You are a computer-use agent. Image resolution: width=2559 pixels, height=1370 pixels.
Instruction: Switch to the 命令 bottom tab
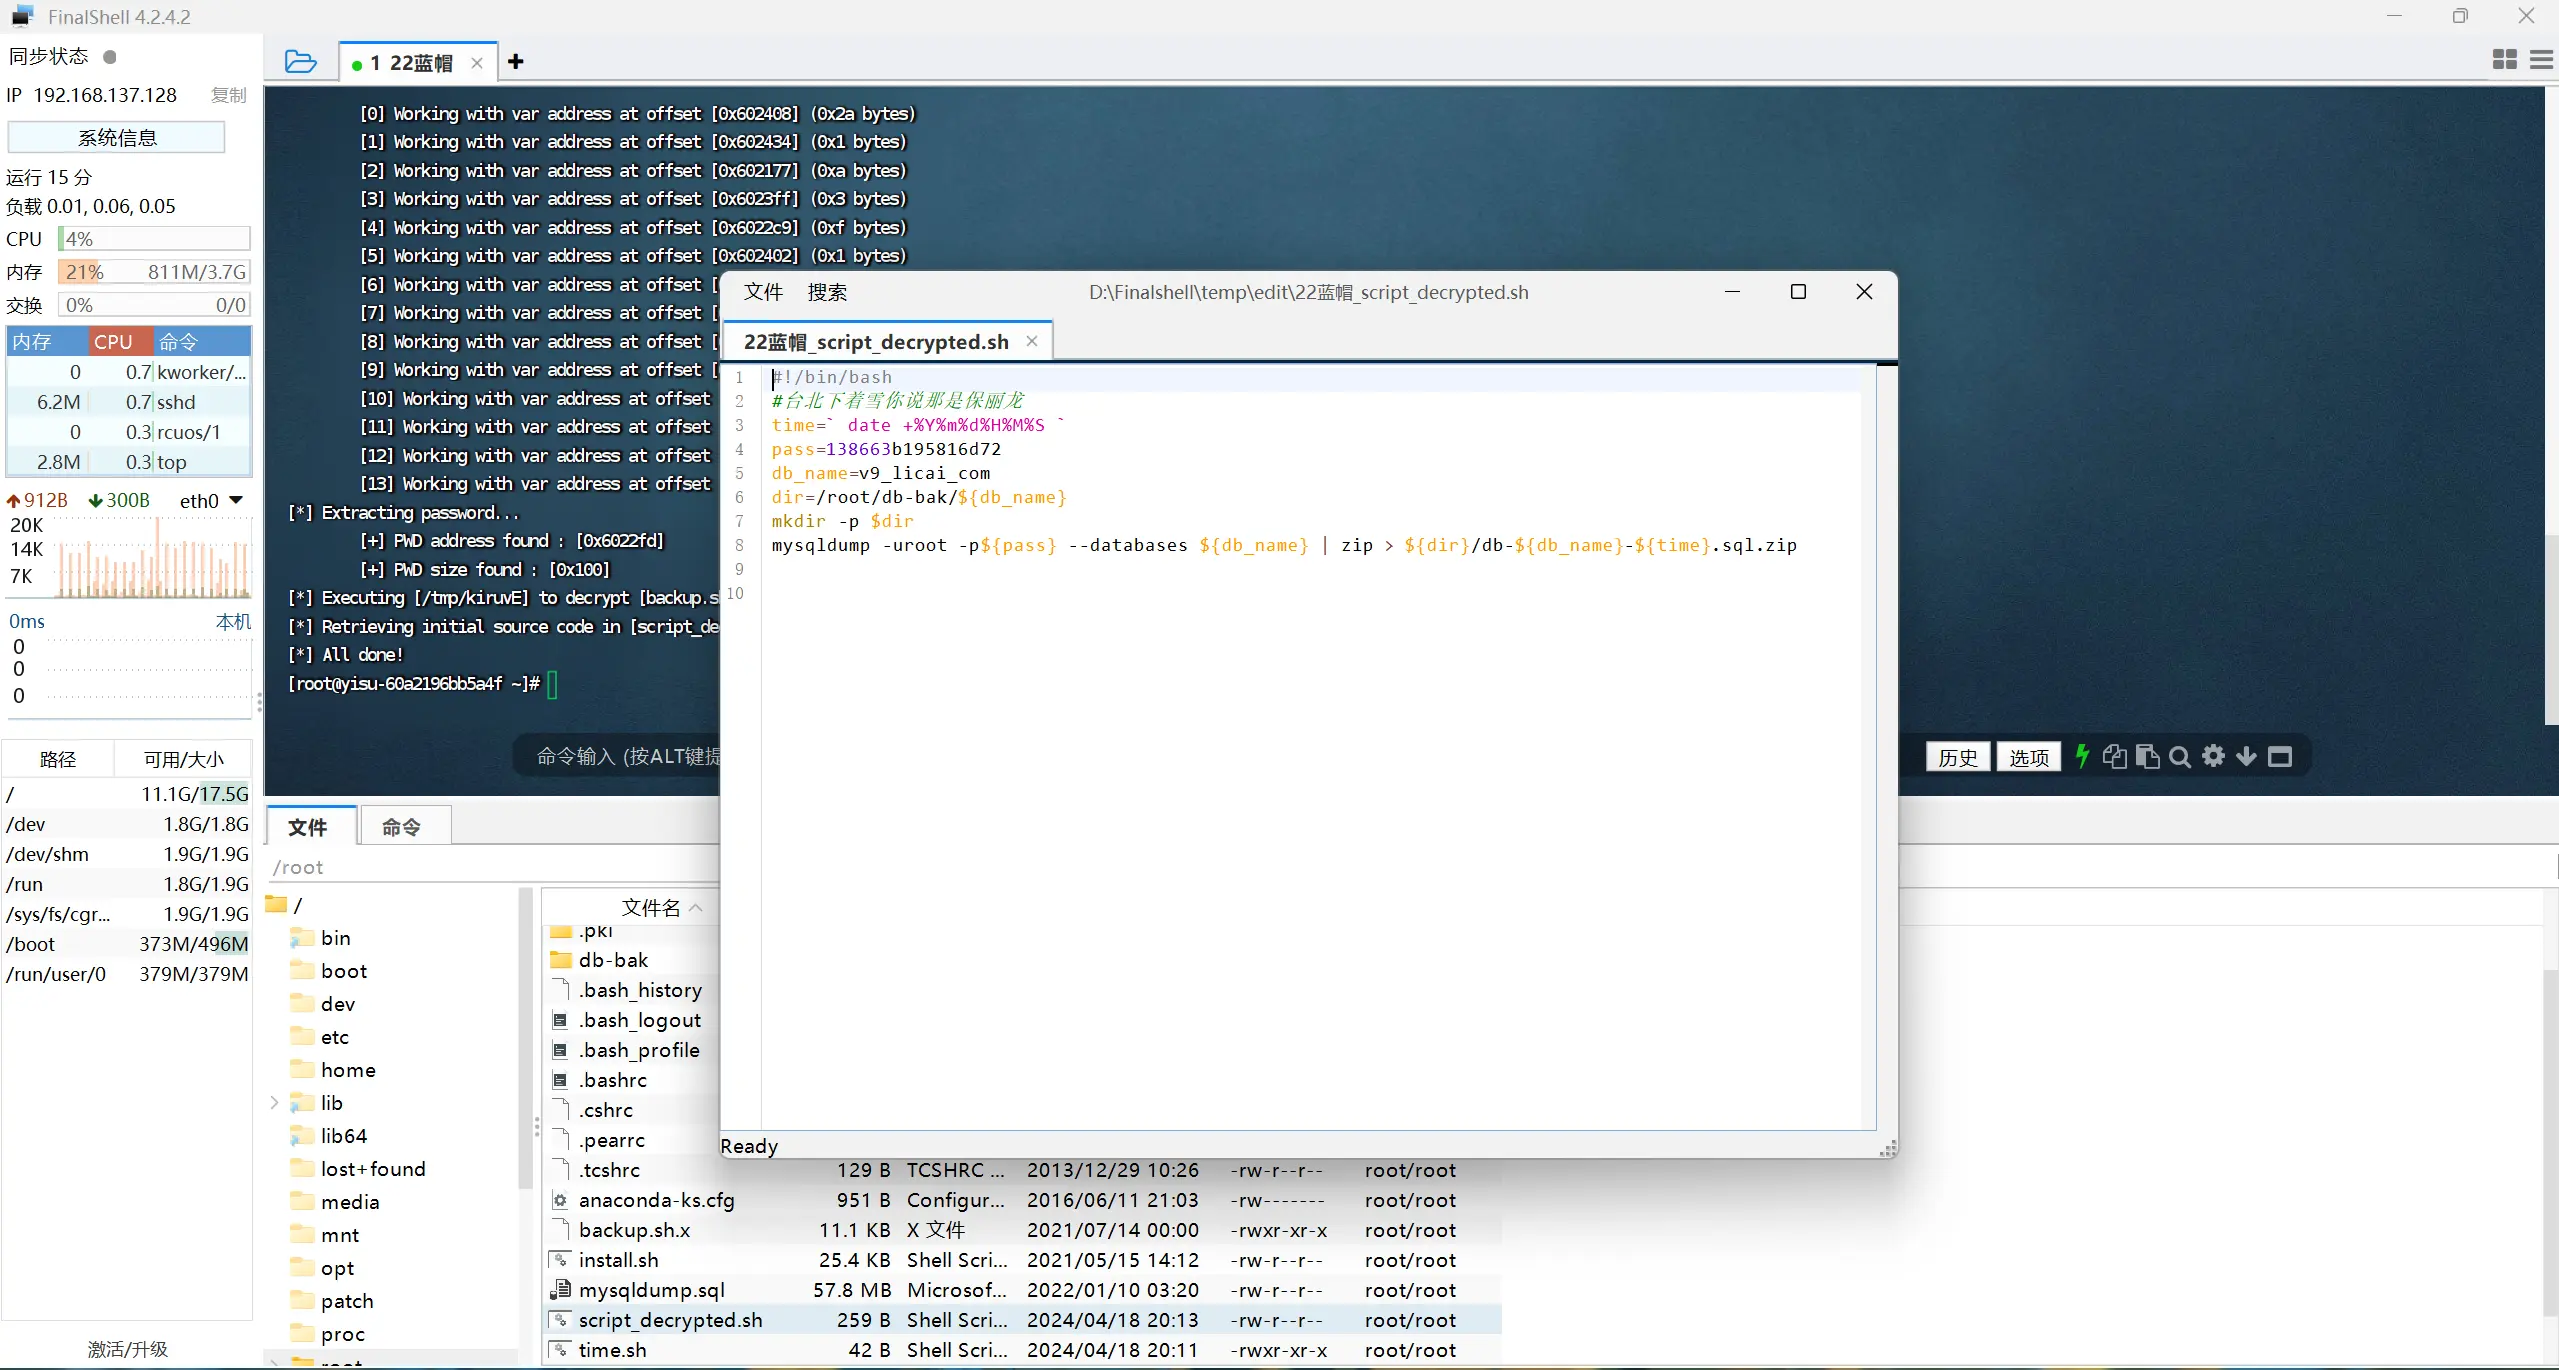click(x=401, y=827)
